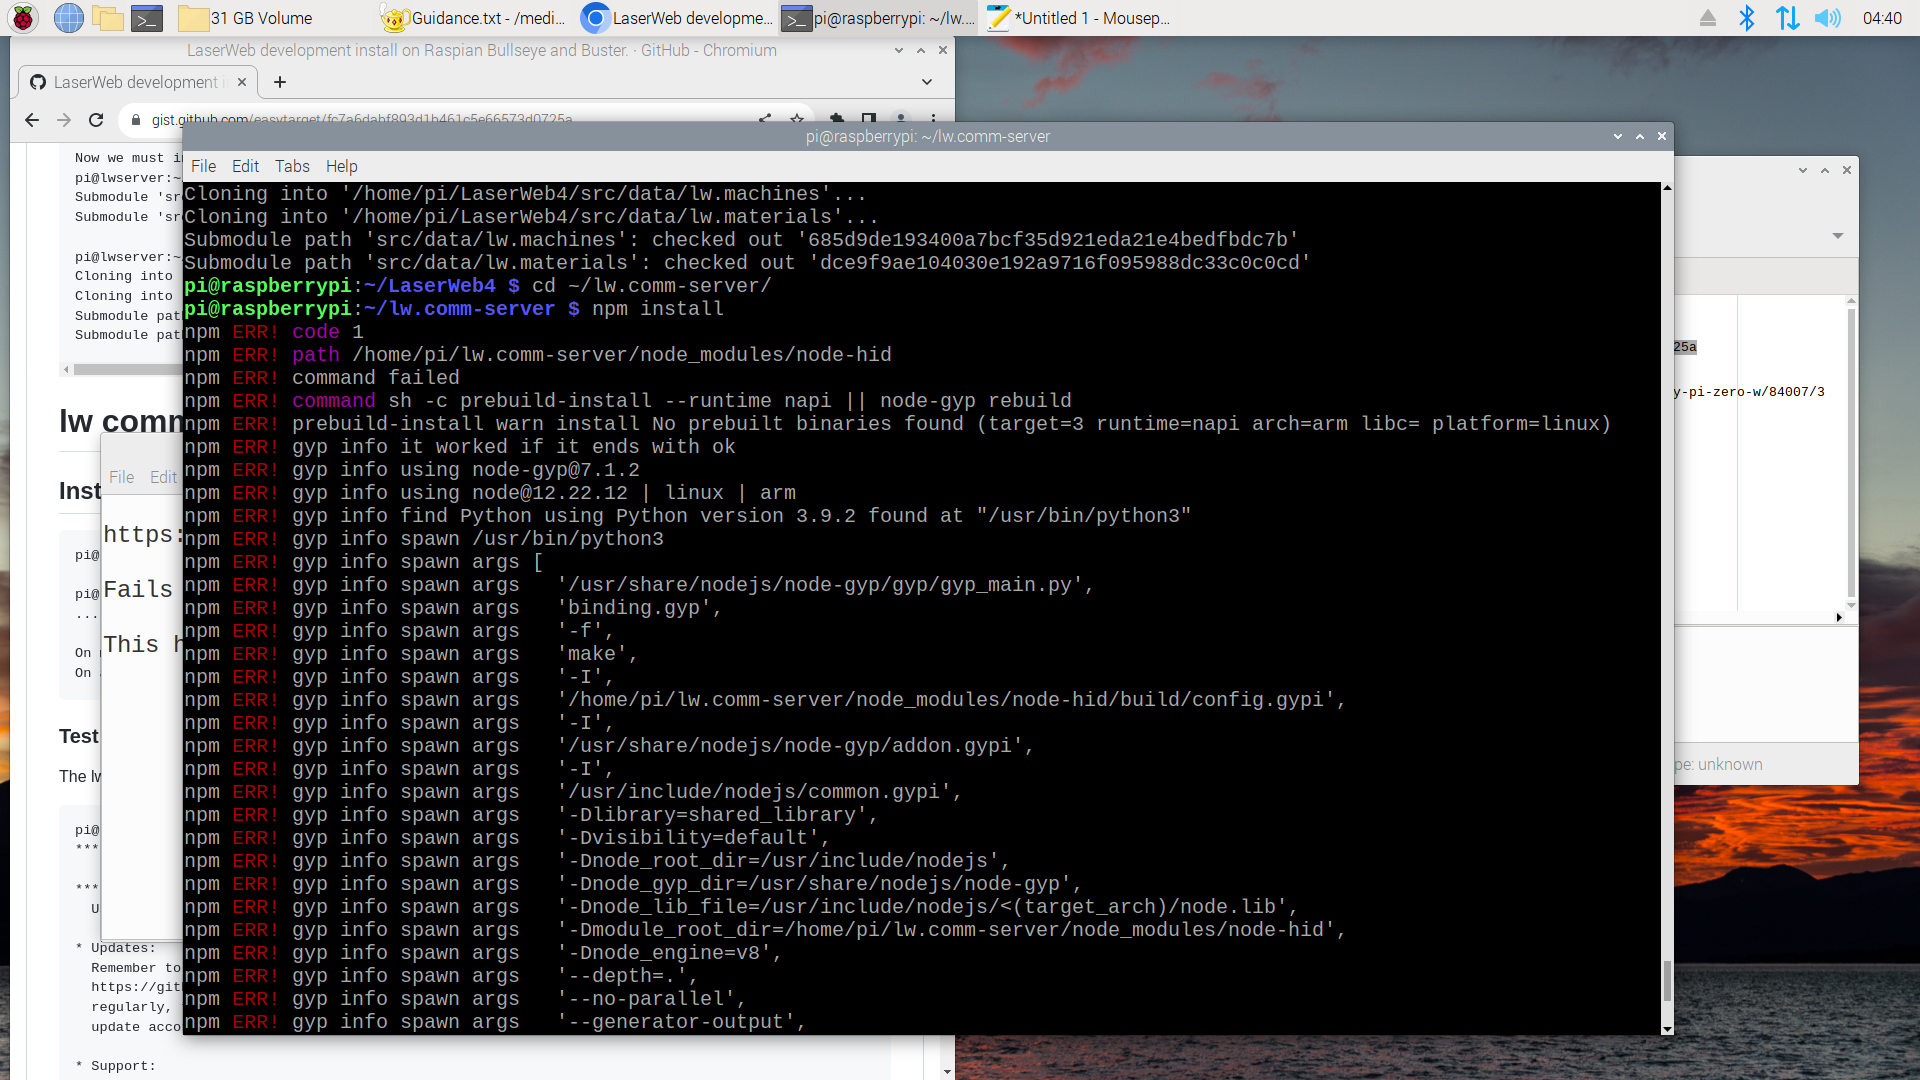The image size is (1920, 1080).
Task: Open the volume control speaker icon
Action: [1827, 18]
